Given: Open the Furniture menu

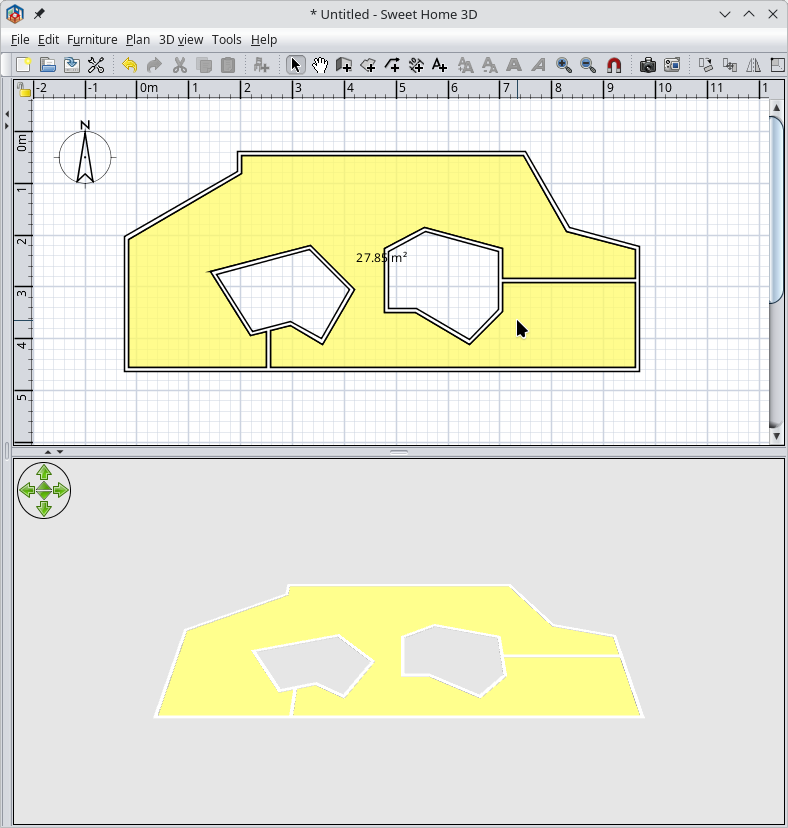Looking at the screenshot, I should 92,40.
